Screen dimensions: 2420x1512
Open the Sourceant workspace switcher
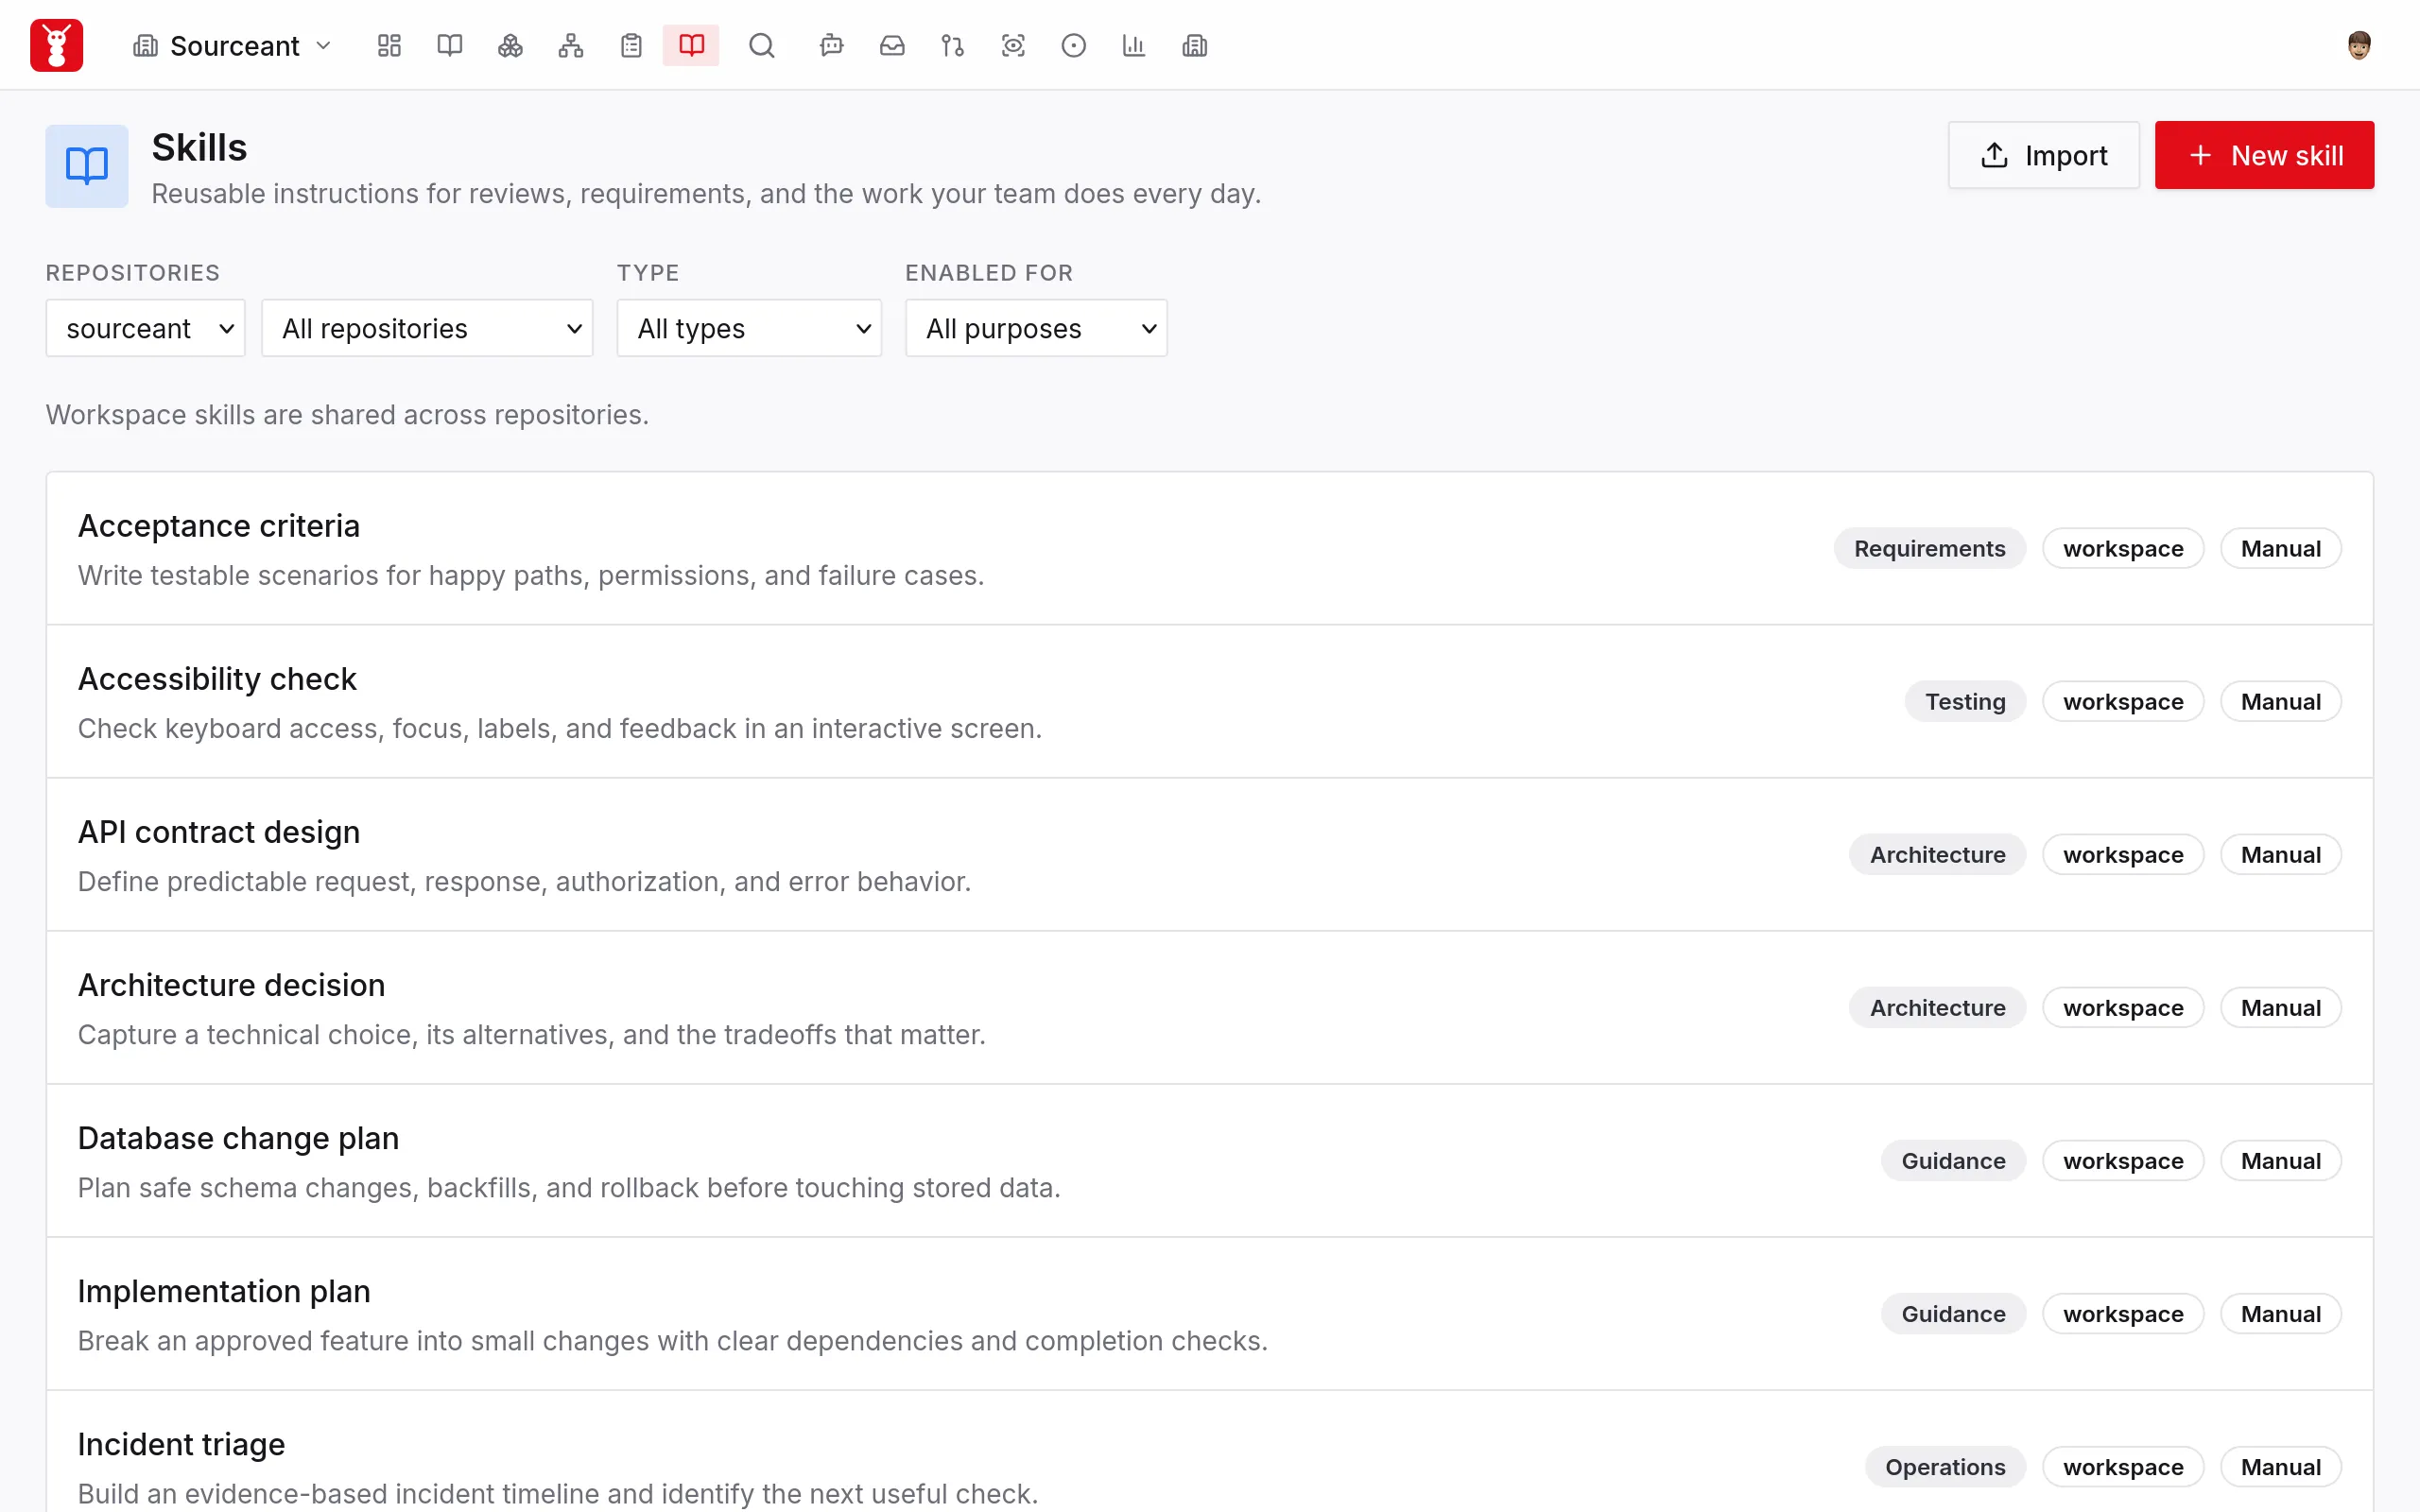pyautogui.click(x=232, y=45)
